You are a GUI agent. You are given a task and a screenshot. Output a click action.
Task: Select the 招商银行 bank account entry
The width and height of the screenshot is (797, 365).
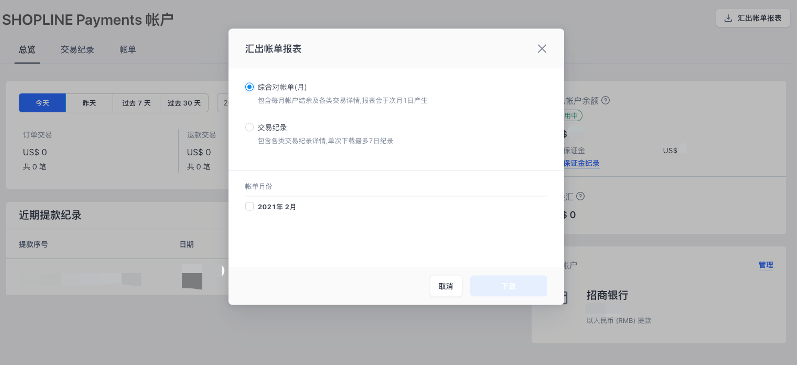(x=607, y=295)
